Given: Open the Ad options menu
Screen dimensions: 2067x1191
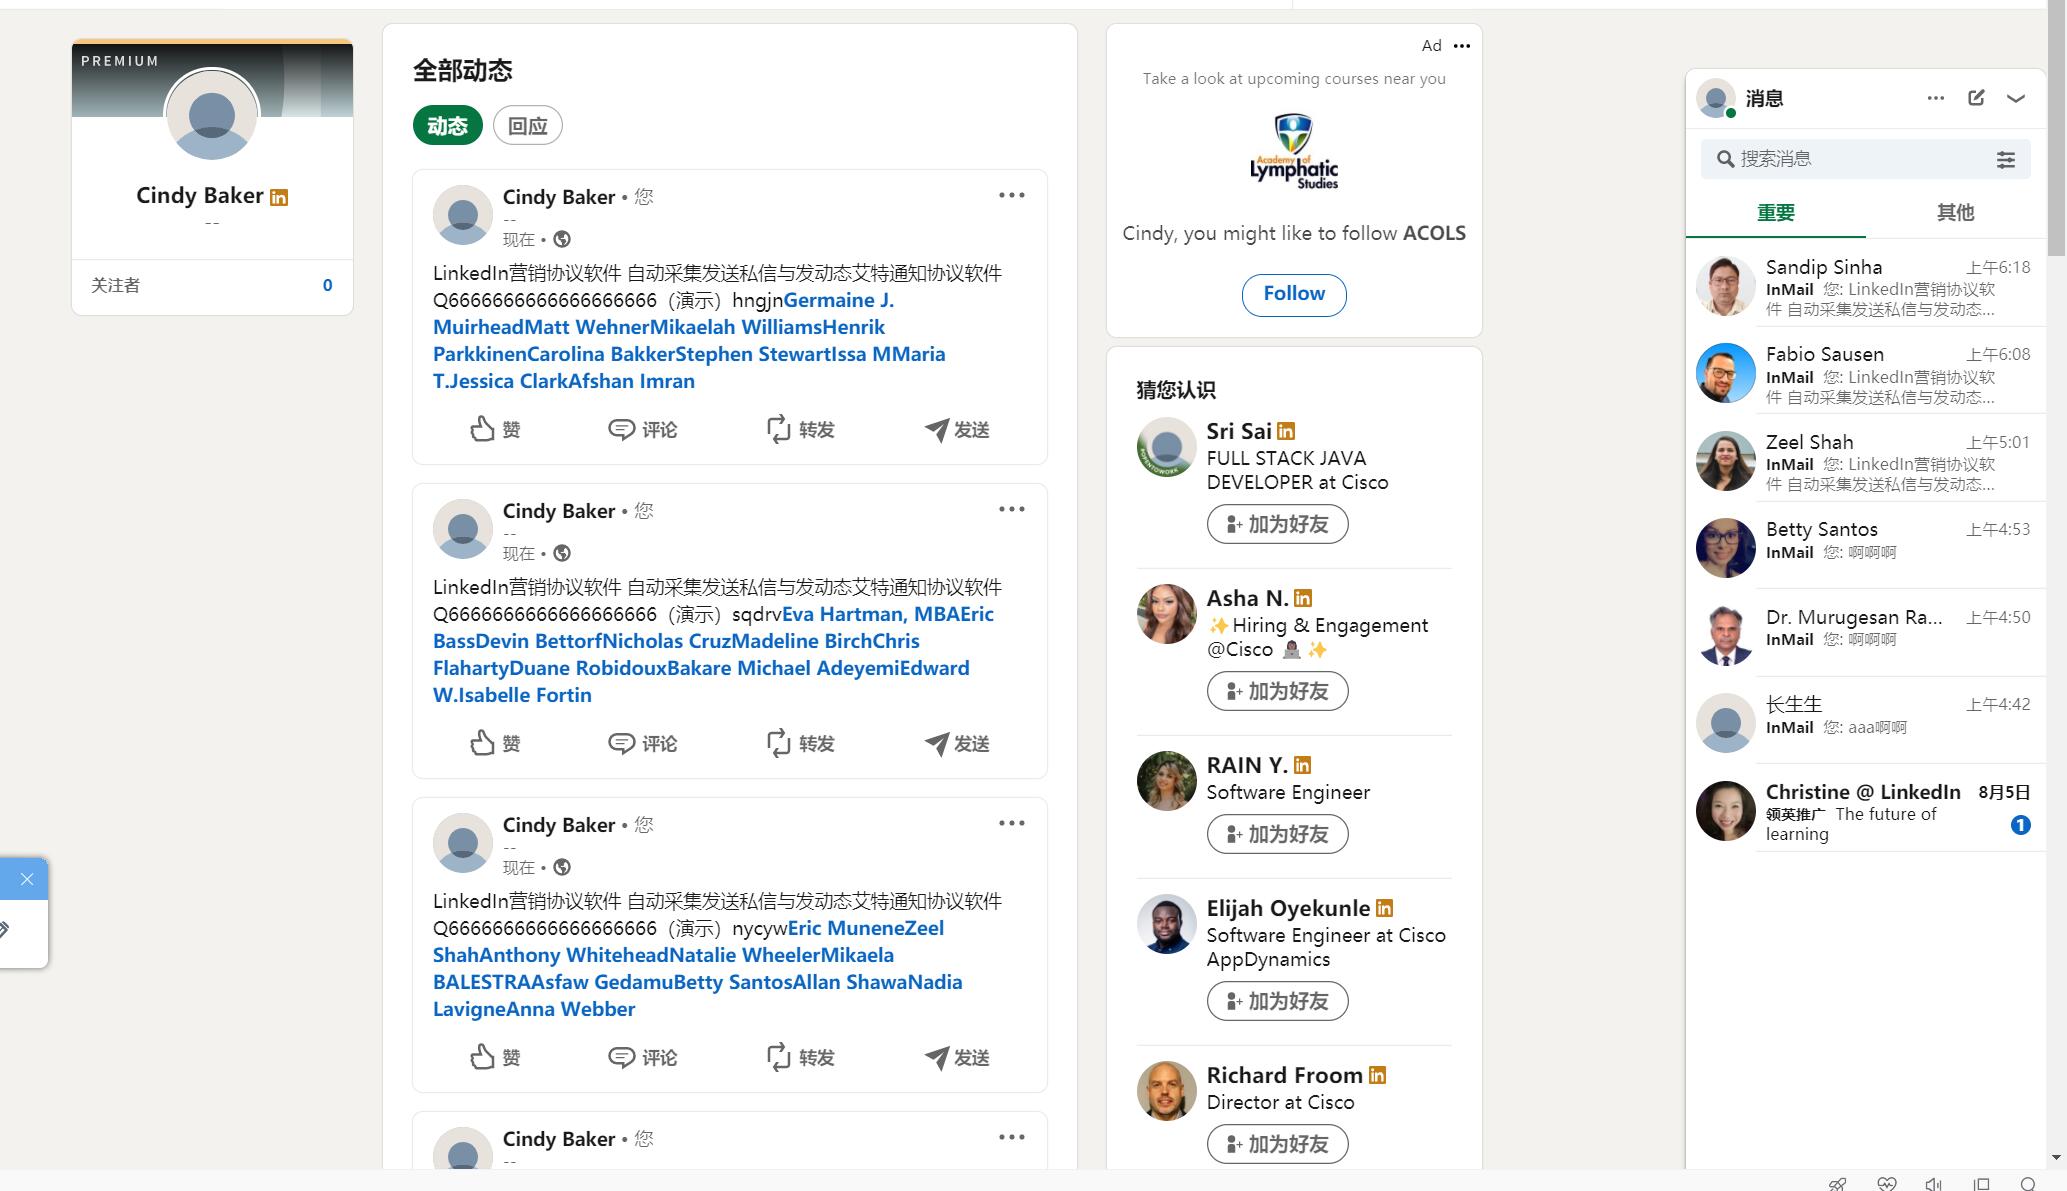Looking at the screenshot, I should click(1462, 46).
